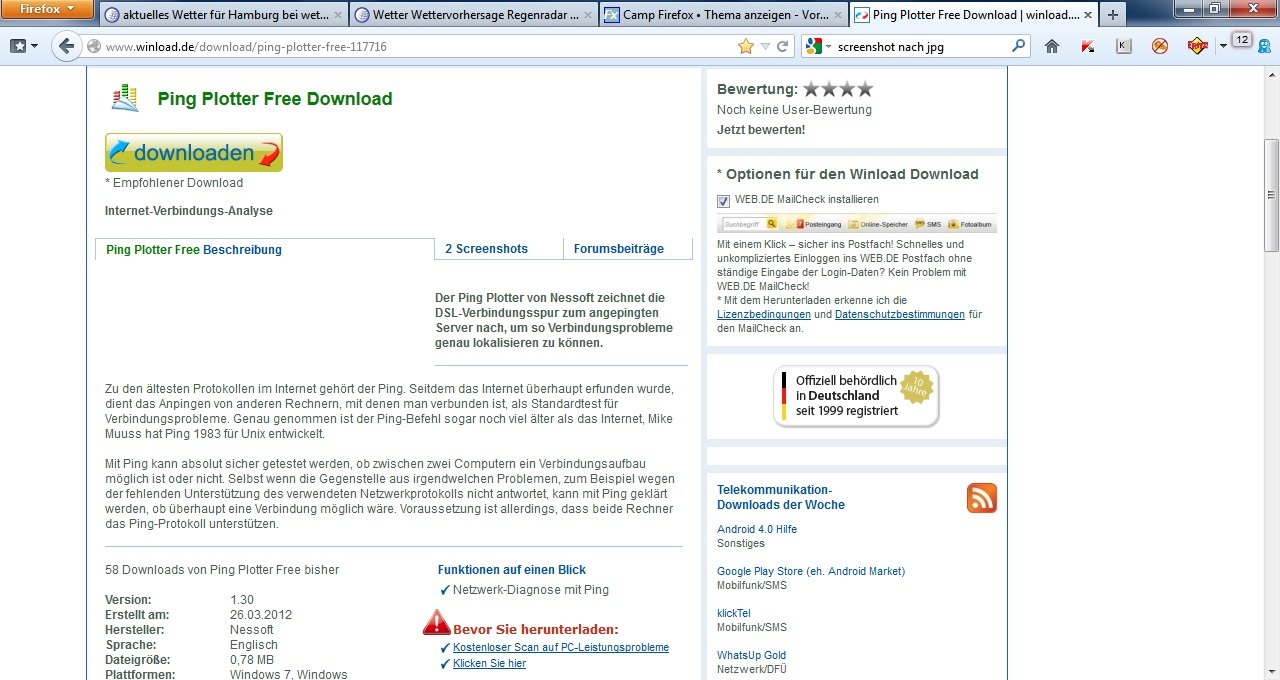Click the search magnifier icon
This screenshot has height=680, width=1280.
(1019, 46)
